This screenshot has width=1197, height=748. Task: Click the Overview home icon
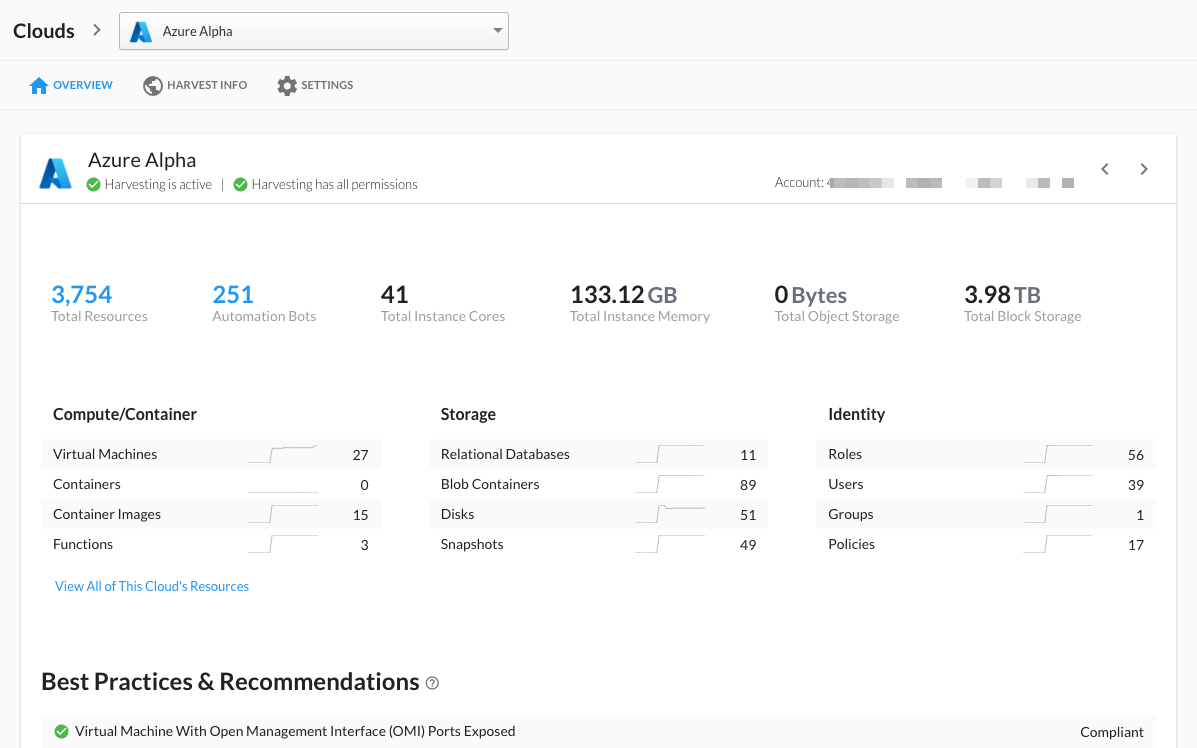39,85
